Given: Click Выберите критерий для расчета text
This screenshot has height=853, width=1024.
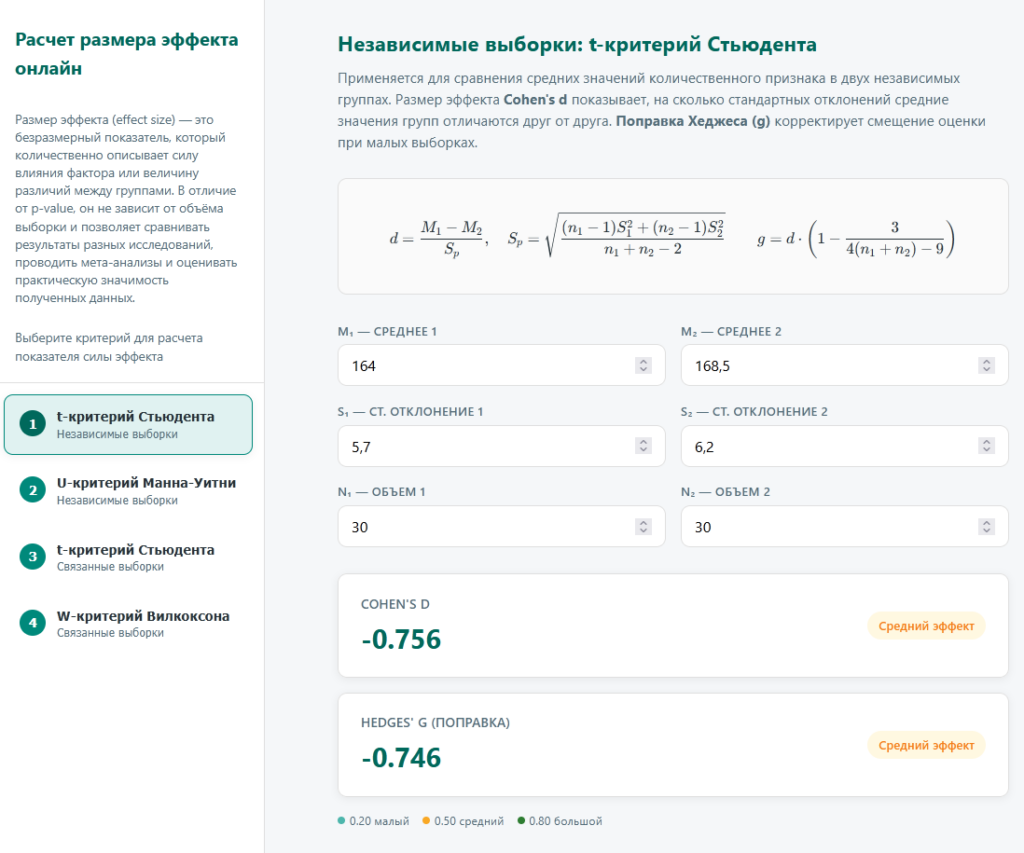Looking at the screenshot, I should [109, 347].
